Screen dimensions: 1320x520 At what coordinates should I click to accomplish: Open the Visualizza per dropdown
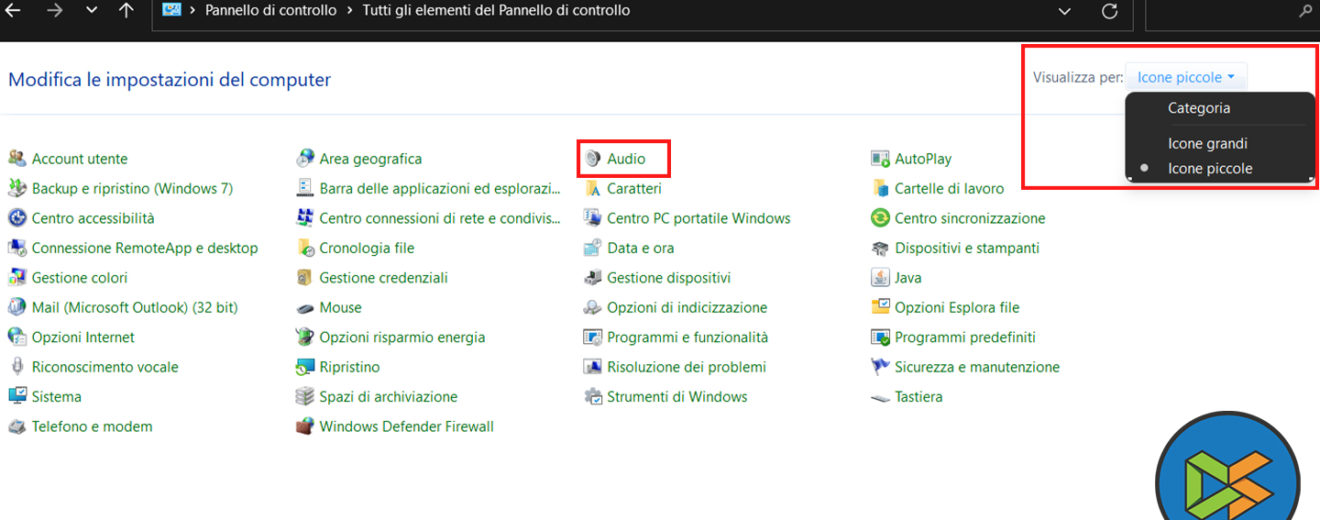1186,77
